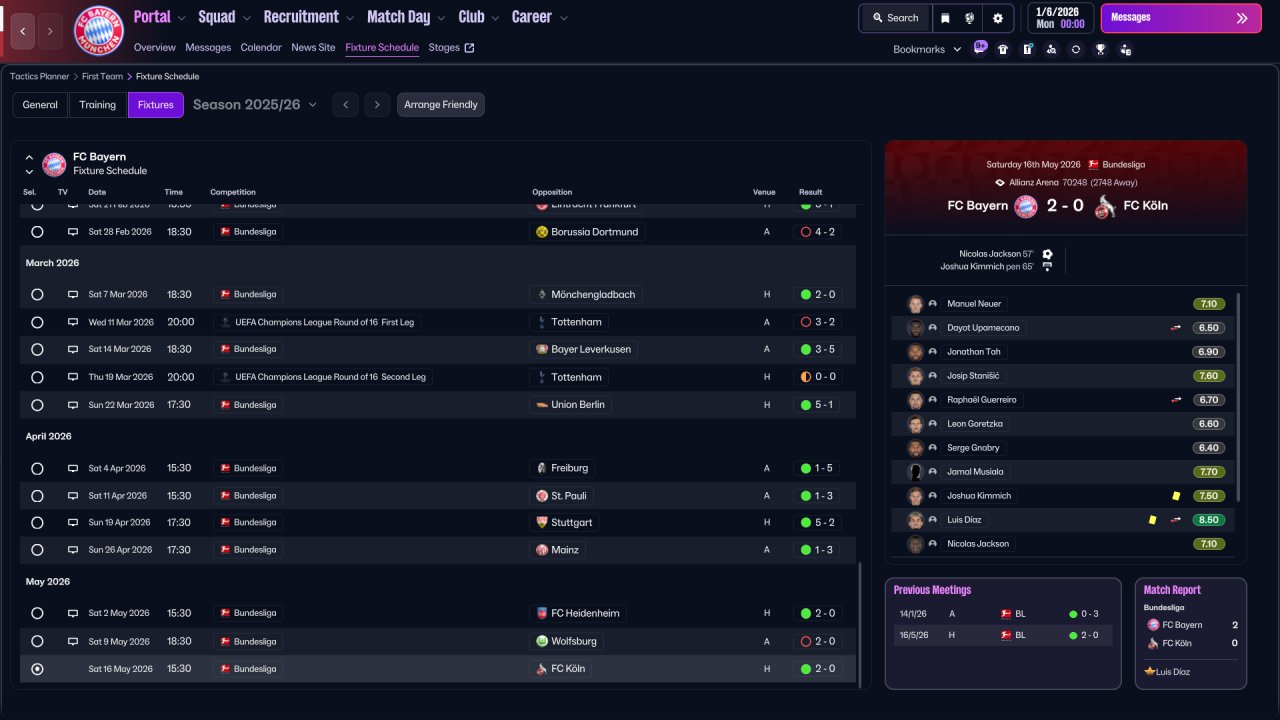
Task: Select the 11 Mar Tottenham first leg radio
Action: pos(37,323)
